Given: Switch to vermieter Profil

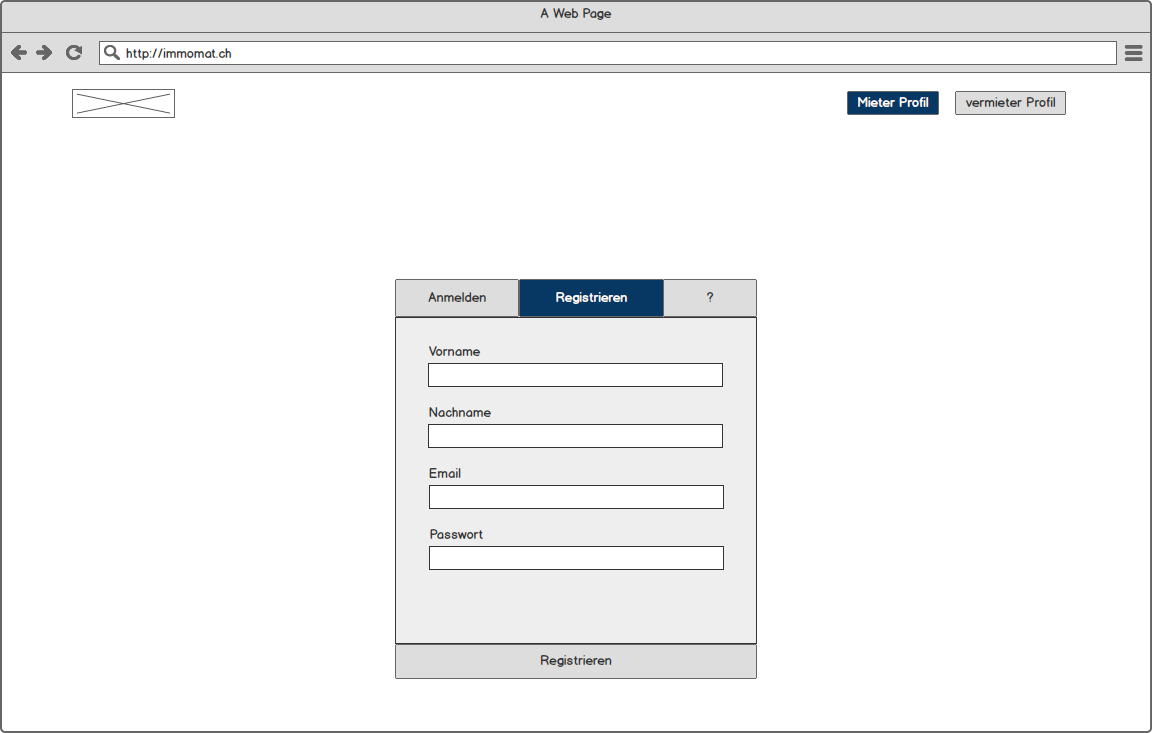Looking at the screenshot, I should 1010,103.
